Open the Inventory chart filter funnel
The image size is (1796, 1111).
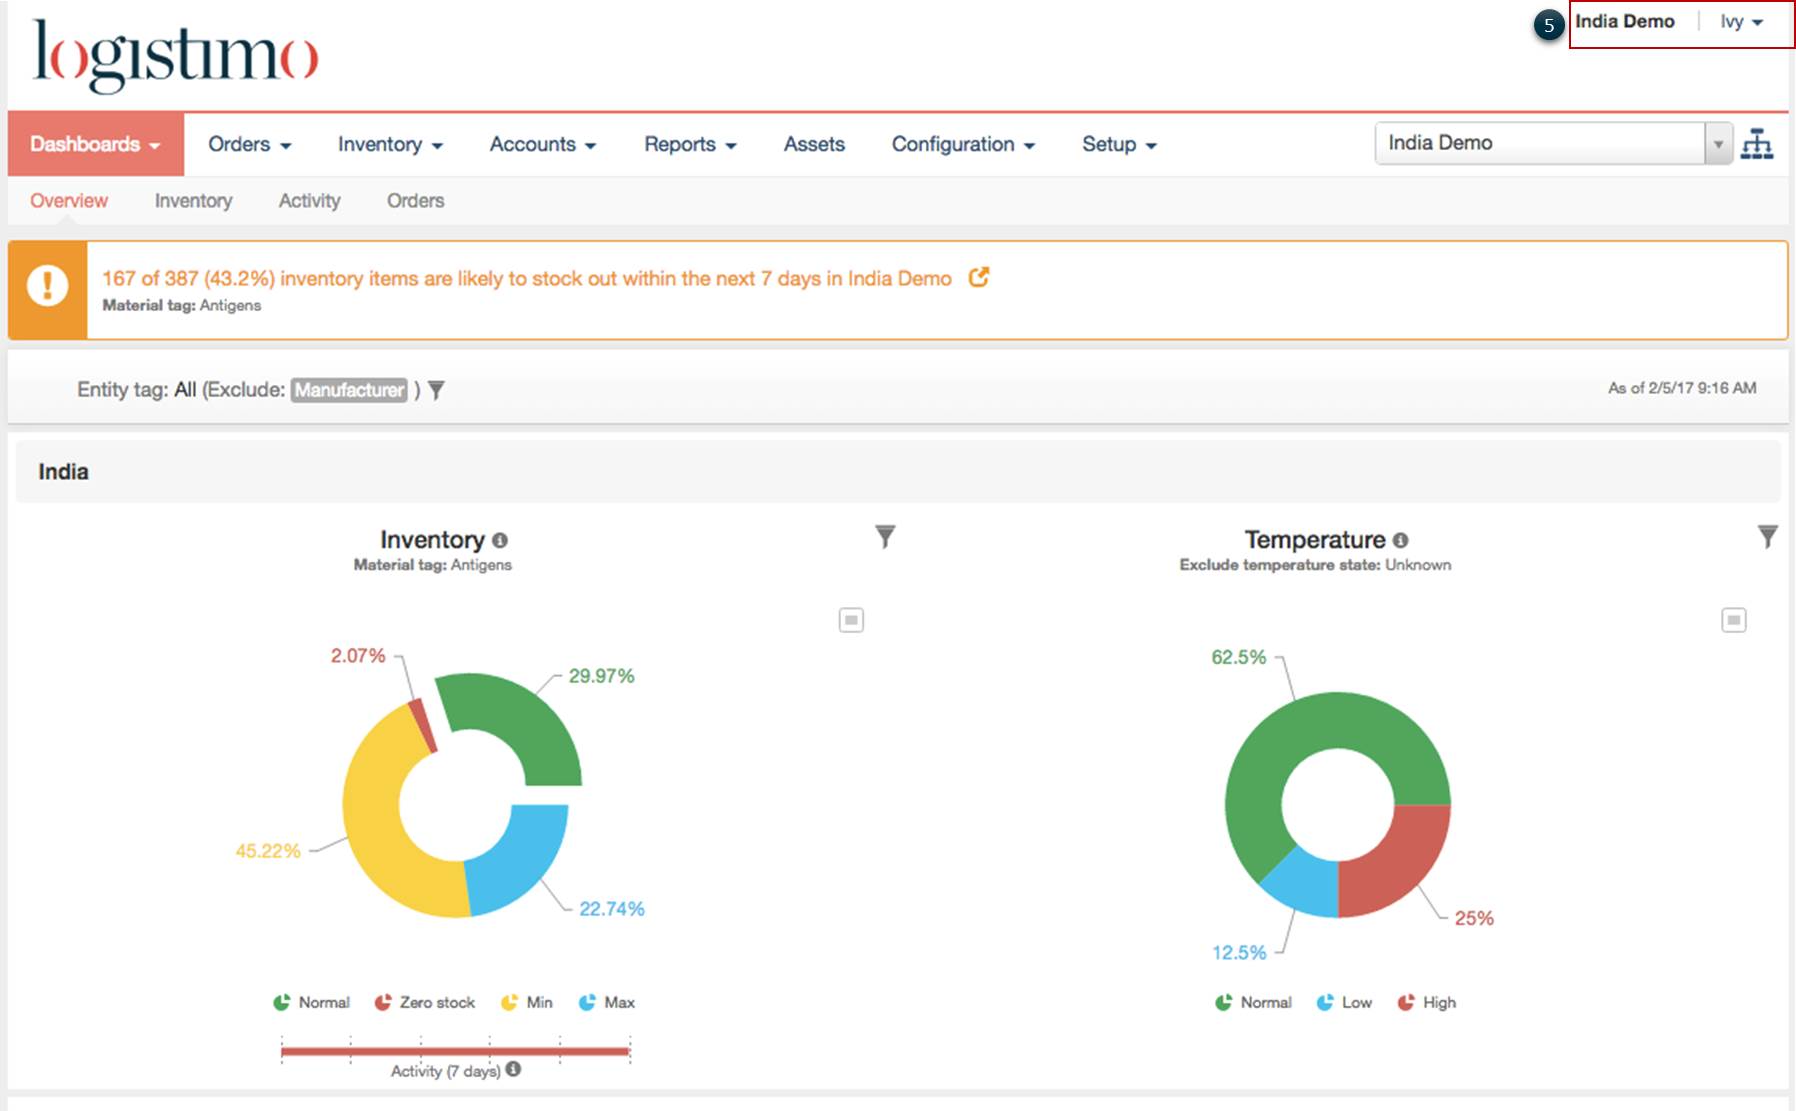click(x=885, y=537)
